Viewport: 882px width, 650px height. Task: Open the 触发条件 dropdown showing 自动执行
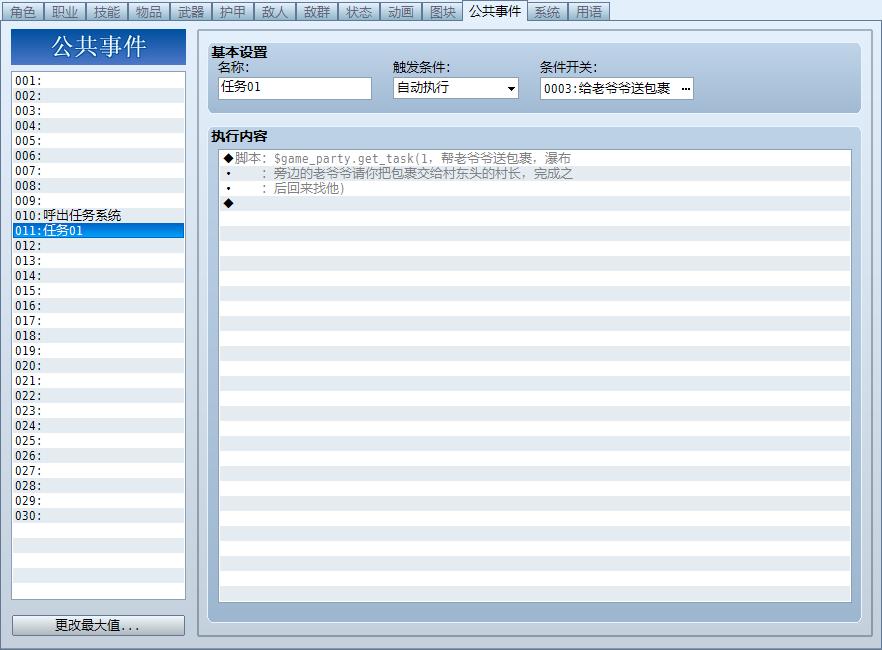click(x=456, y=88)
